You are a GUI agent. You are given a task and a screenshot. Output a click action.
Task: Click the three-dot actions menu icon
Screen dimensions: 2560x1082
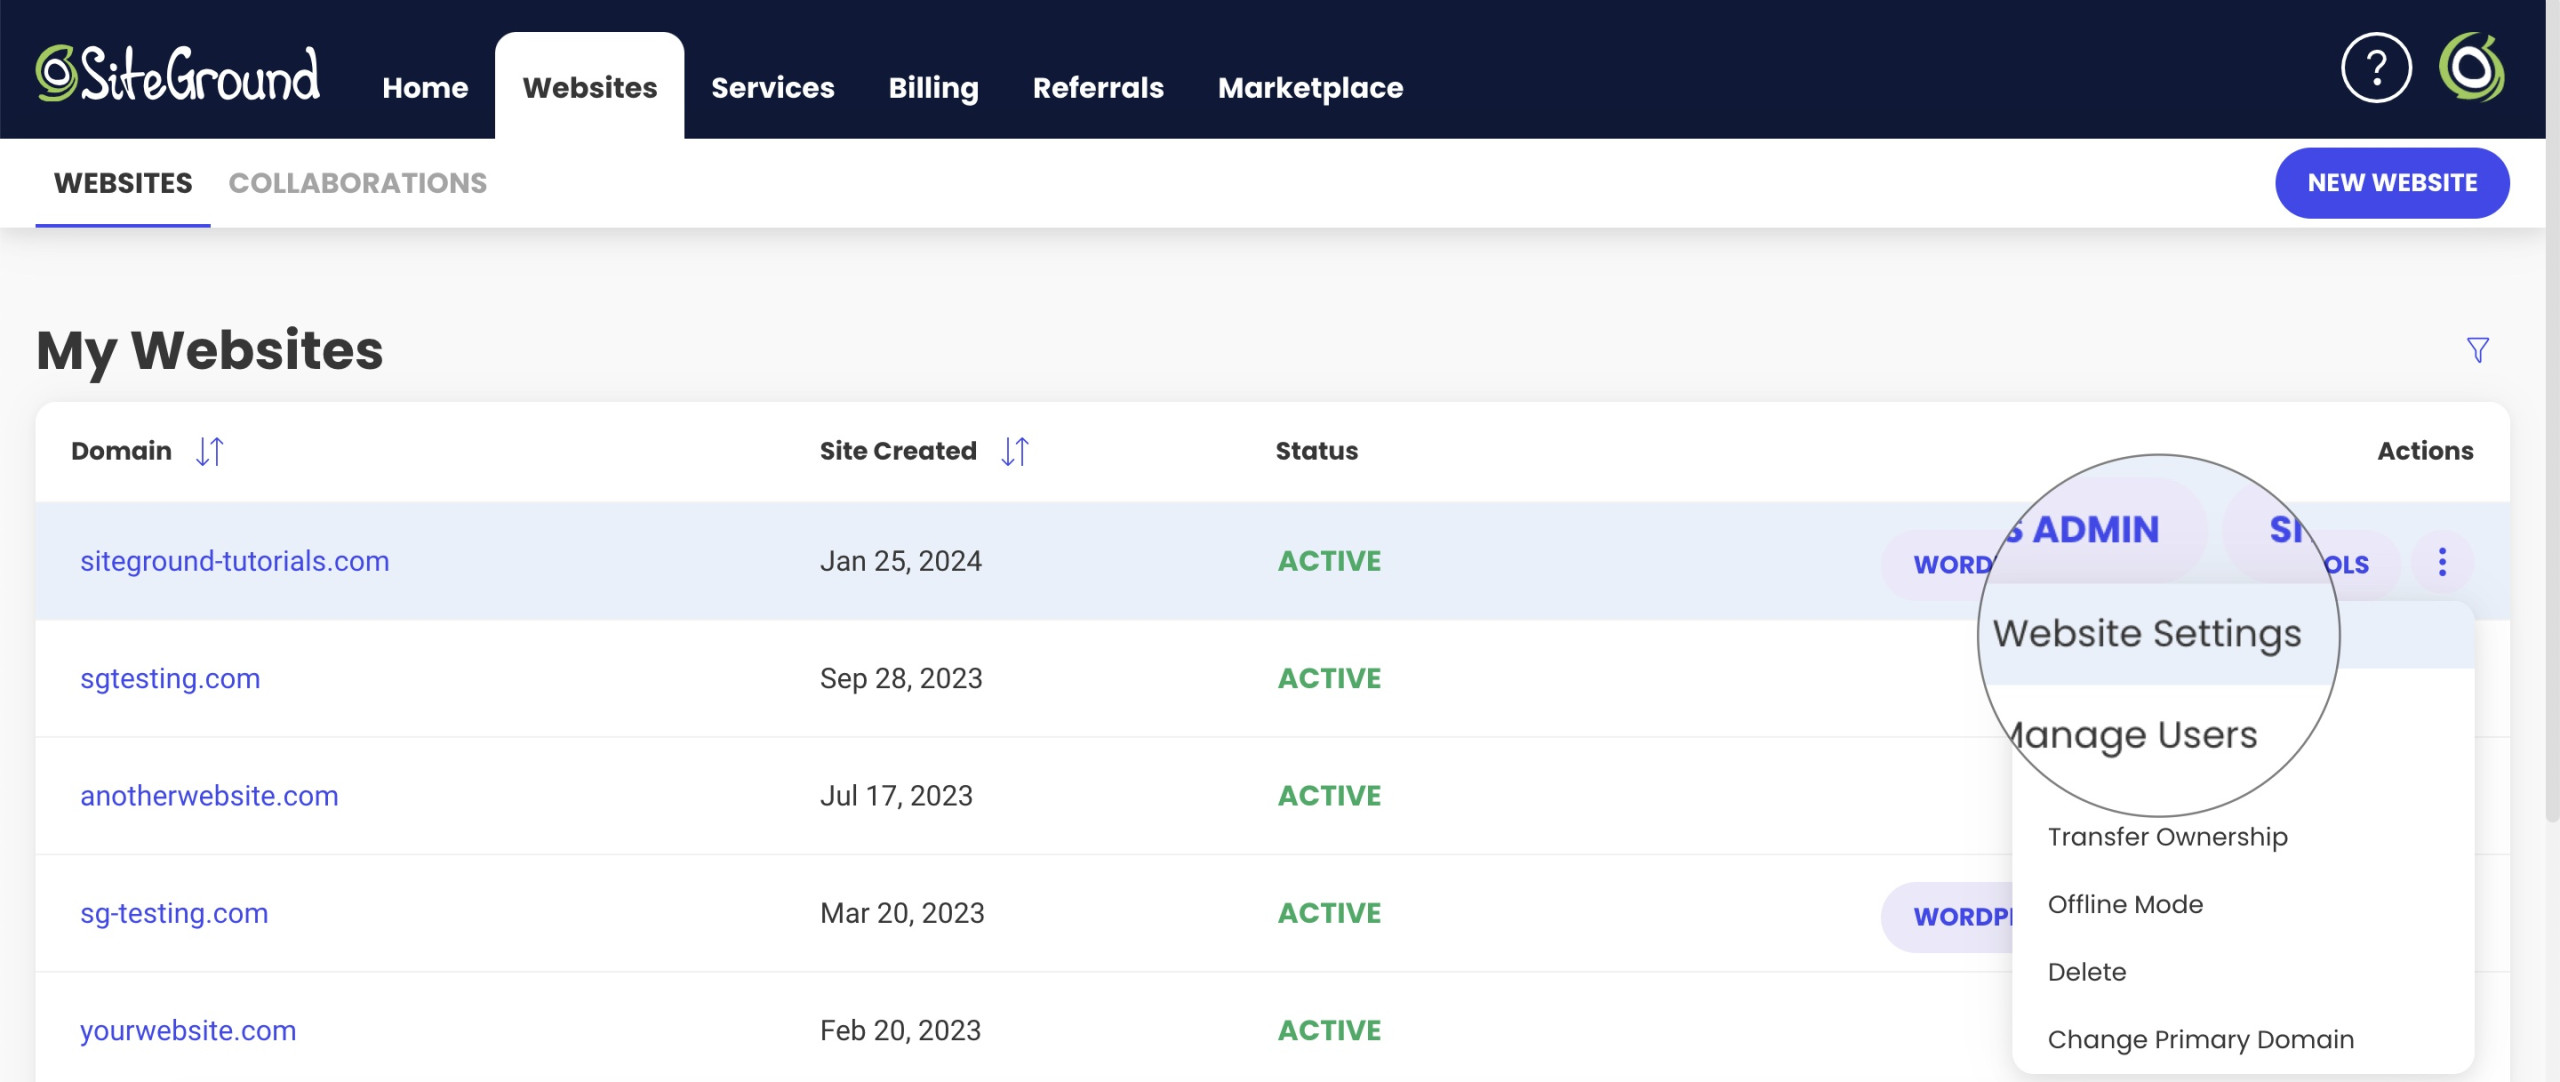click(2442, 561)
